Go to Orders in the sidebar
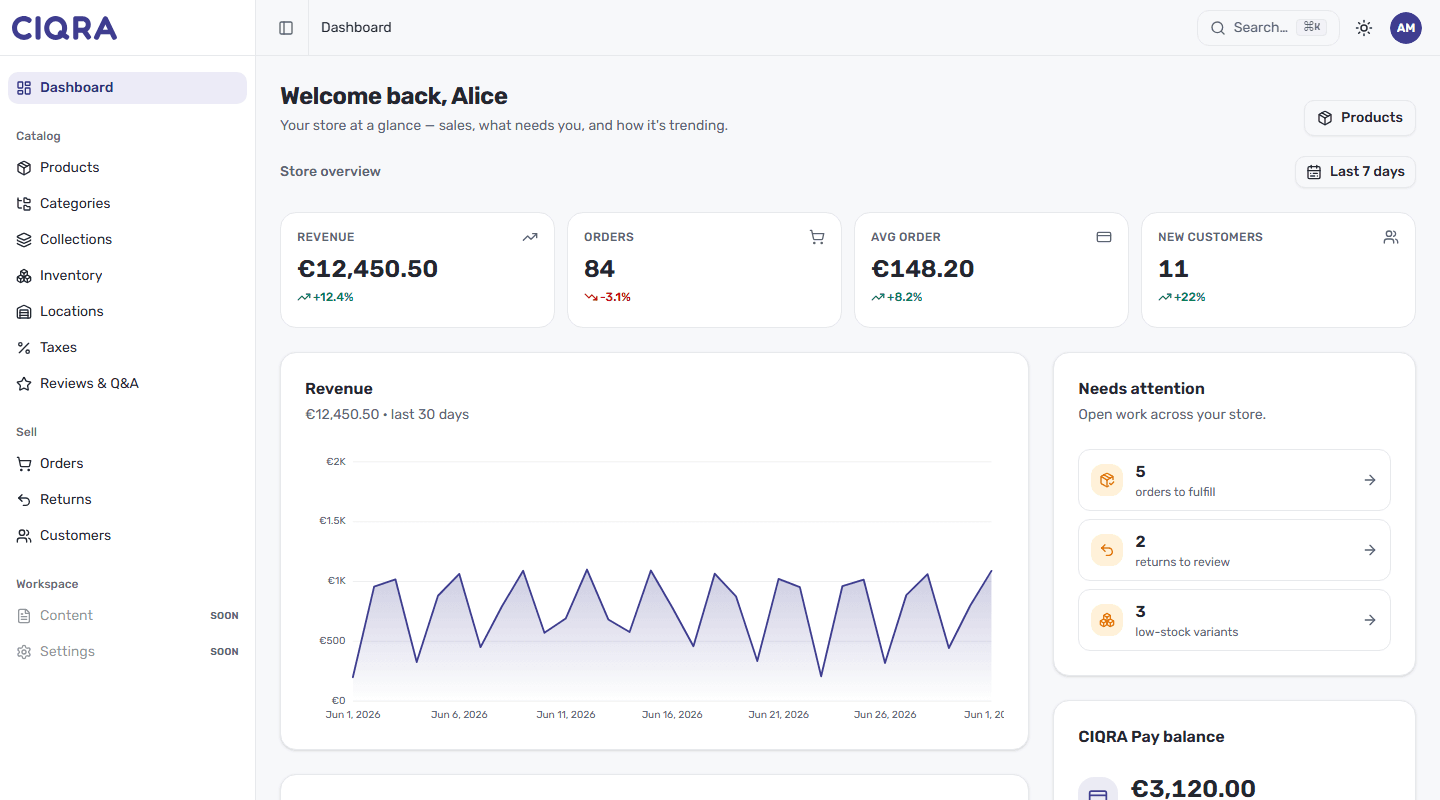Viewport: 1440px width, 800px height. 127,464
